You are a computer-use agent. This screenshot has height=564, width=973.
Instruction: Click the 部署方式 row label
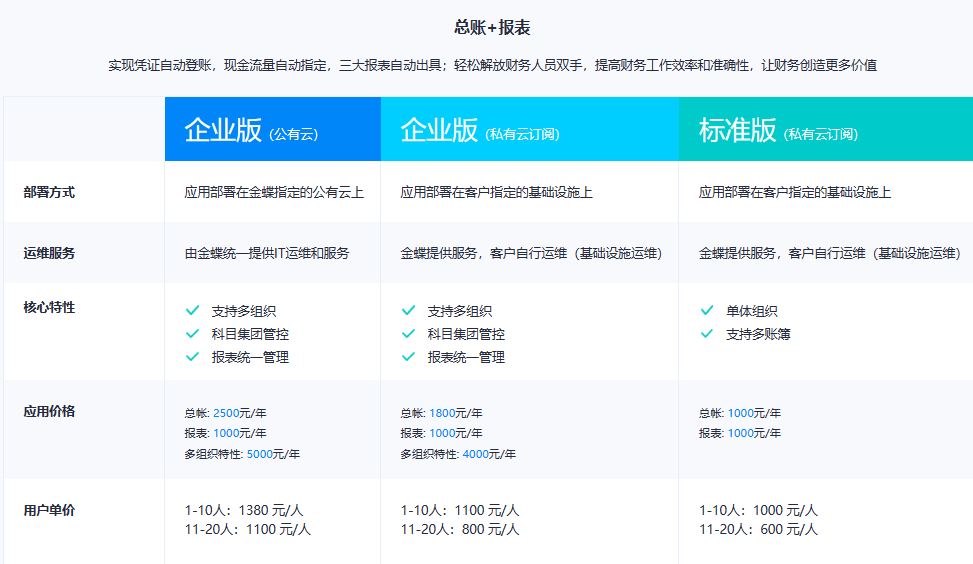(49, 192)
